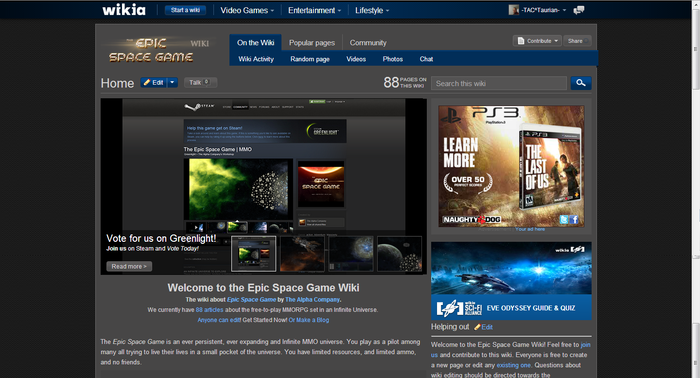Click Facebook icon on PS3 ad
This screenshot has width=700, height=378.
click(574, 220)
